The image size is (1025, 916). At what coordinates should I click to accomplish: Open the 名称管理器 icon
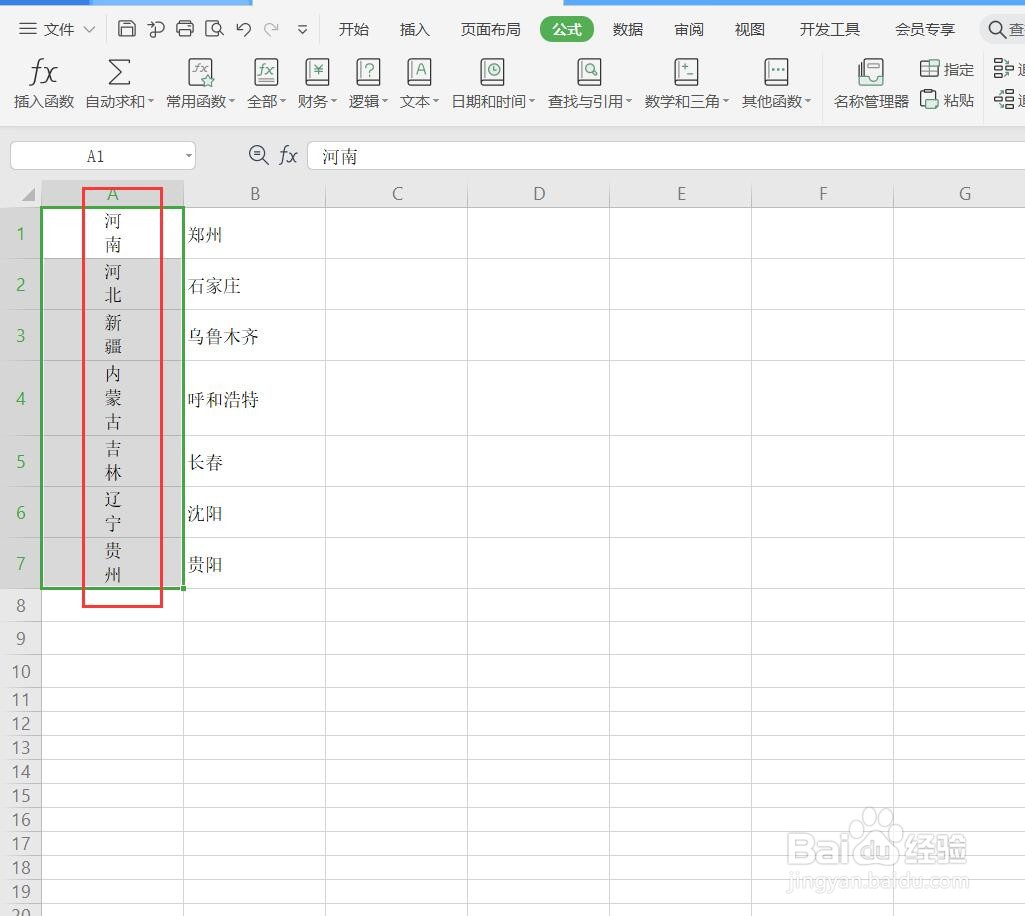tap(871, 72)
